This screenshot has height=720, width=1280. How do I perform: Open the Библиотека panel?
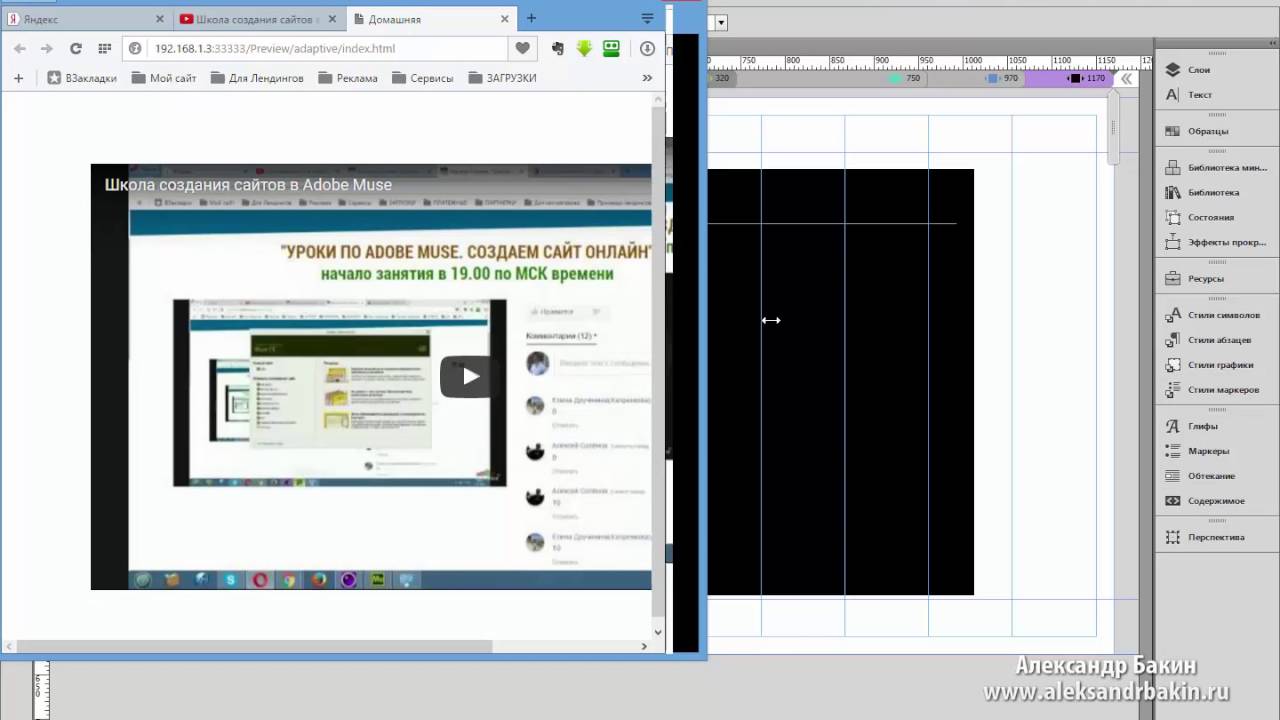tap(1201, 192)
